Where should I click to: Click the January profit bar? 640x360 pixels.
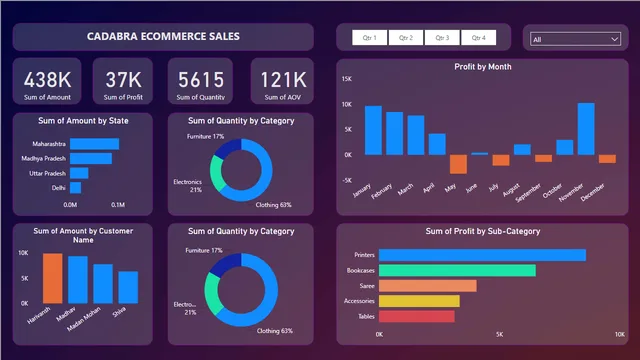click(373, 130)
